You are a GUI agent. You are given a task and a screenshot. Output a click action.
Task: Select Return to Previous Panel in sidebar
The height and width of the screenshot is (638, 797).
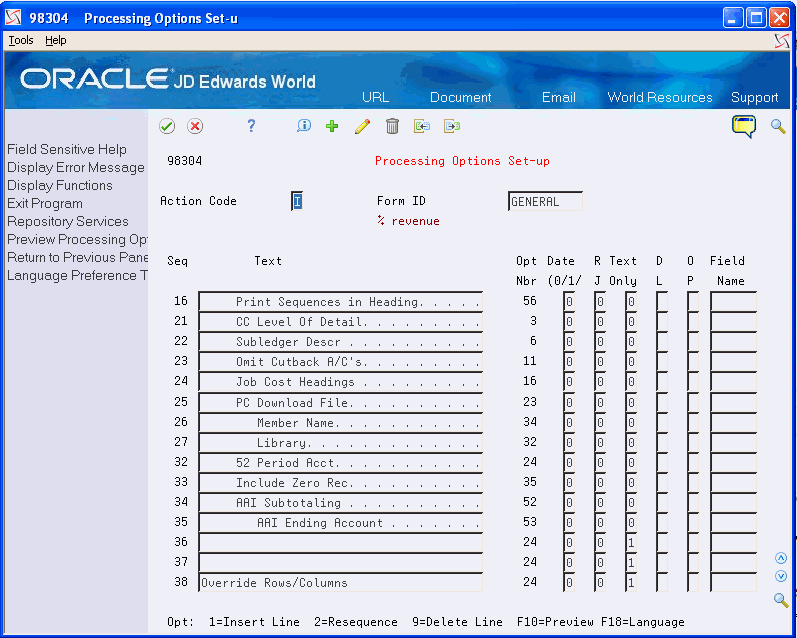coord(77,257)
